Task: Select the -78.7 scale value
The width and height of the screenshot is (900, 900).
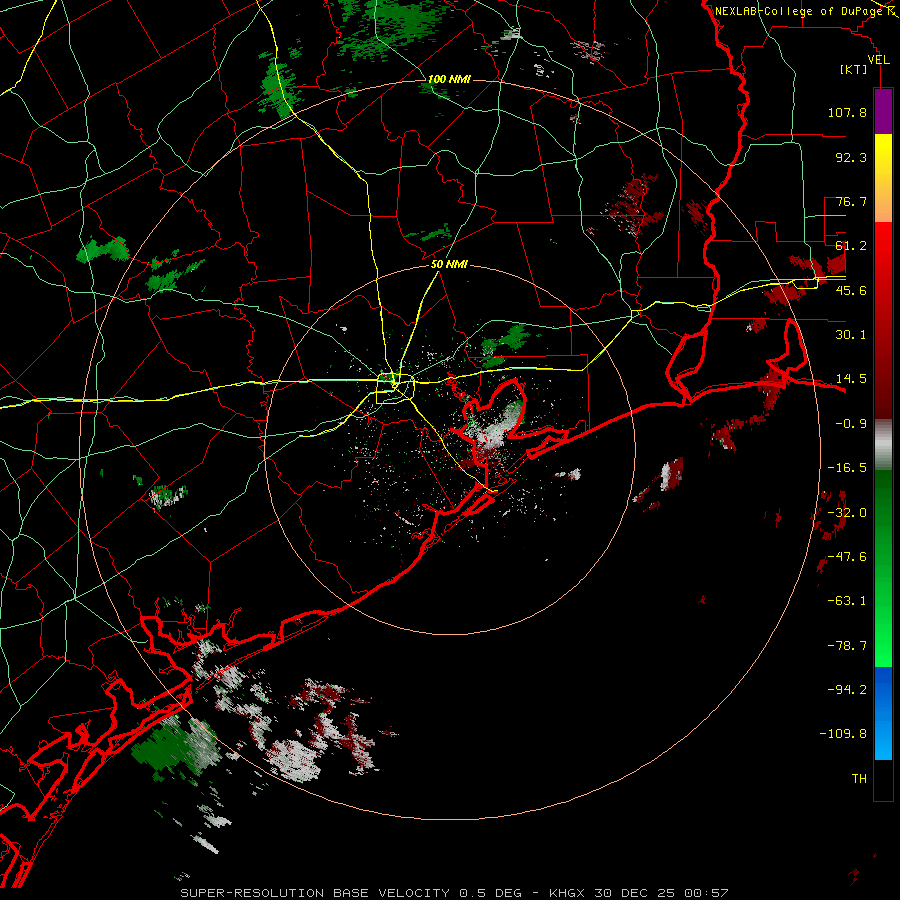Action: (847, 646)
